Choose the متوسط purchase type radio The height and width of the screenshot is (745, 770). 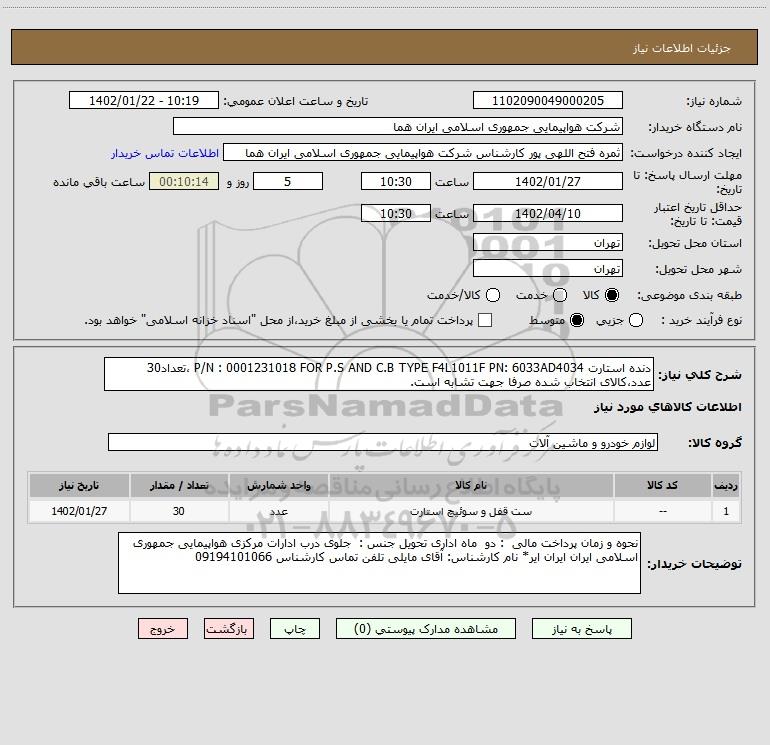tap(577, 320)
